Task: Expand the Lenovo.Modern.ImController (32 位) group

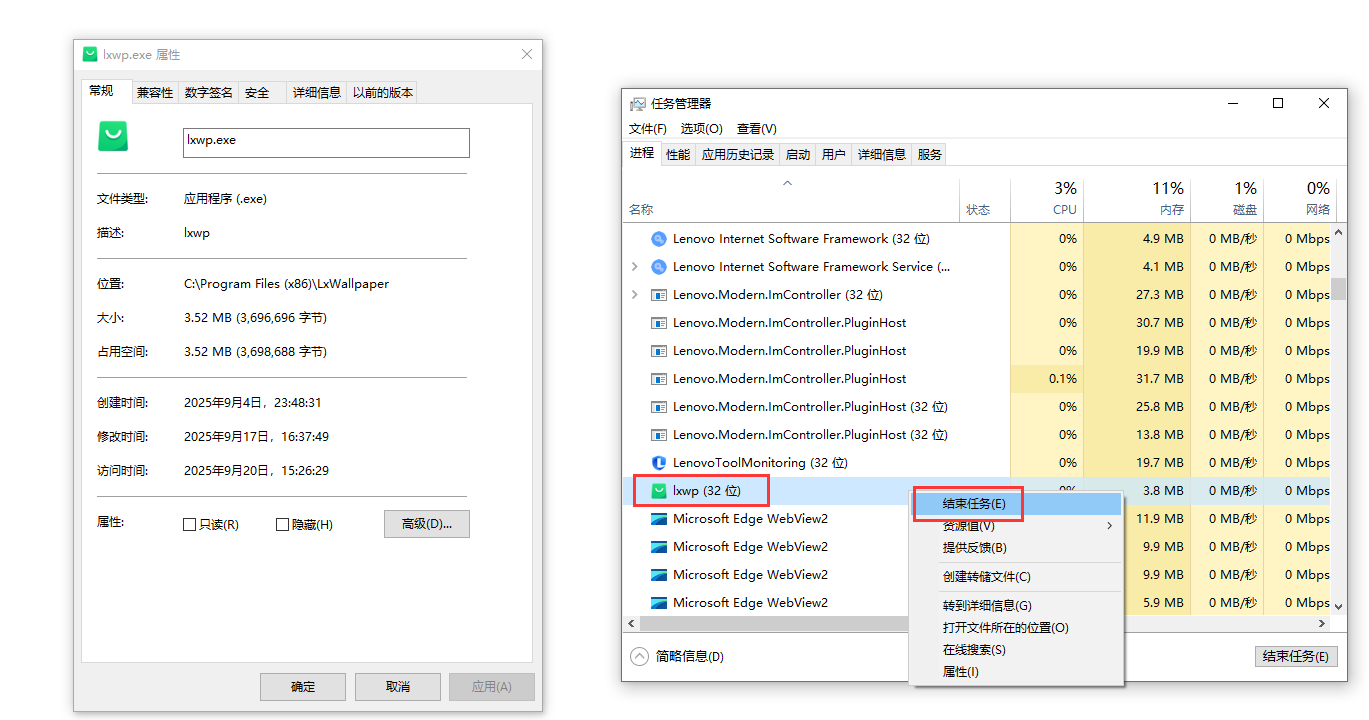Action: tap(635, 295)
